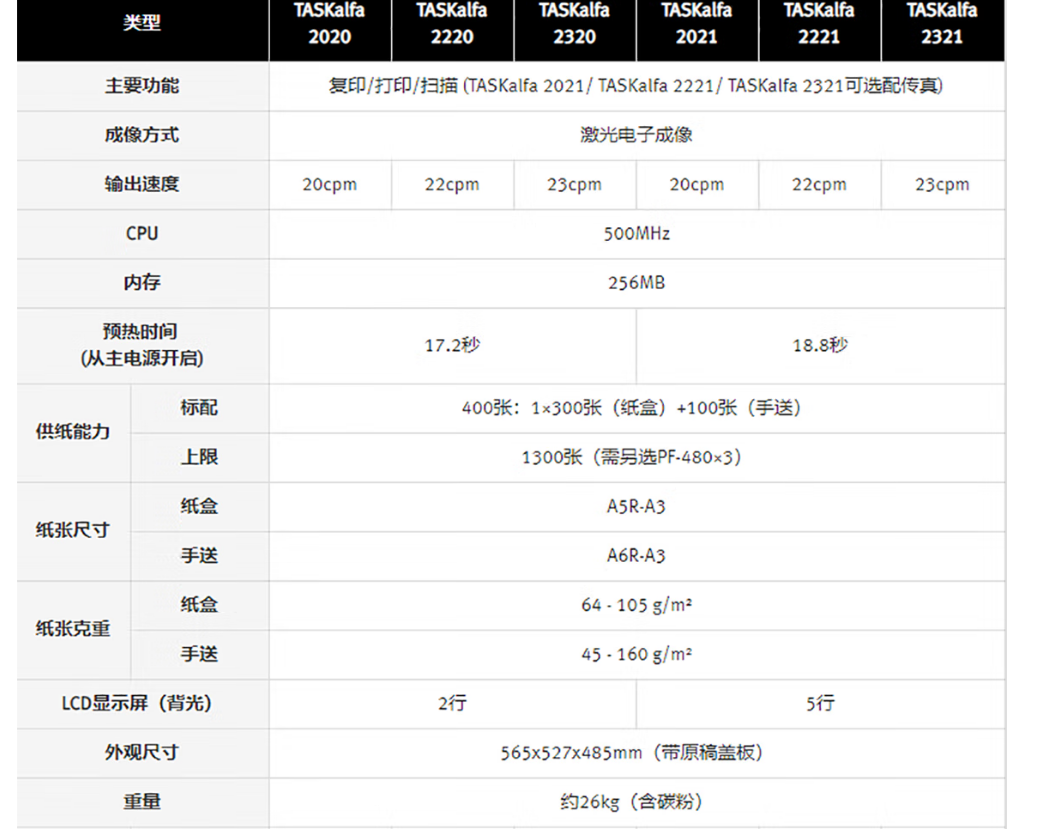Click the 5行 LCD value
Image resolution: width=1060 pixels, height=829 pixels.
[820, 704]
